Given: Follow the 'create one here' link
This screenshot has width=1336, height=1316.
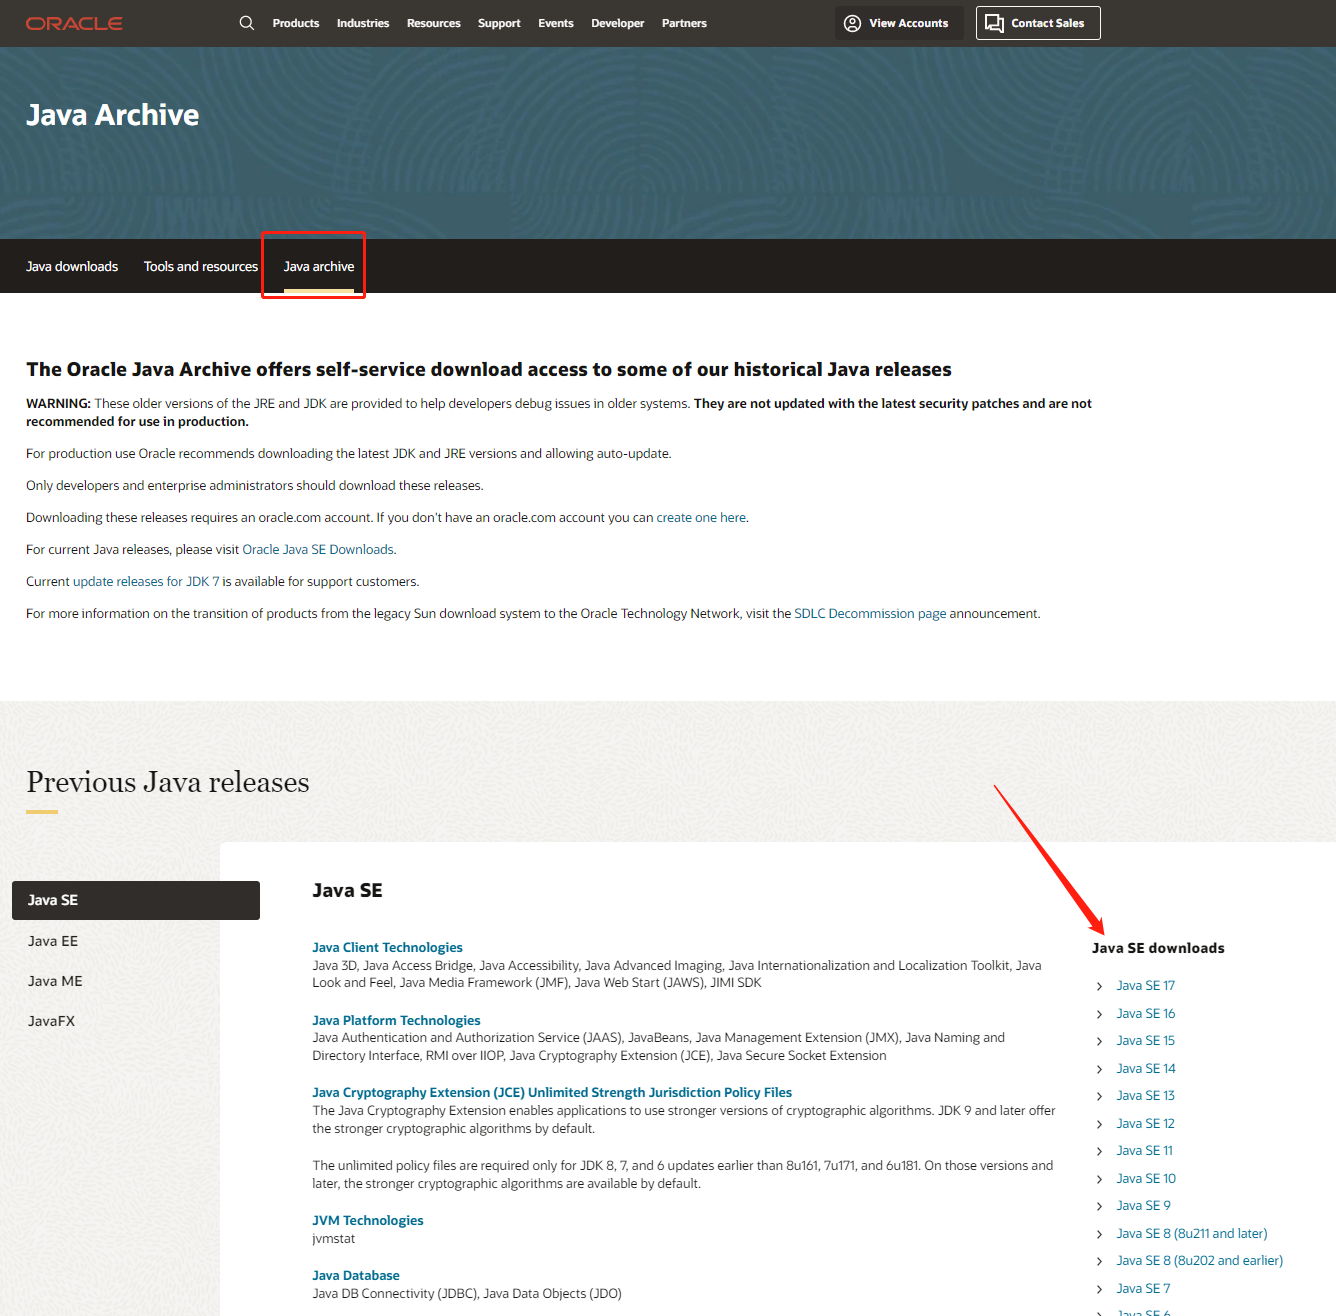Looking at the screenshot, I should click(701, 517).
